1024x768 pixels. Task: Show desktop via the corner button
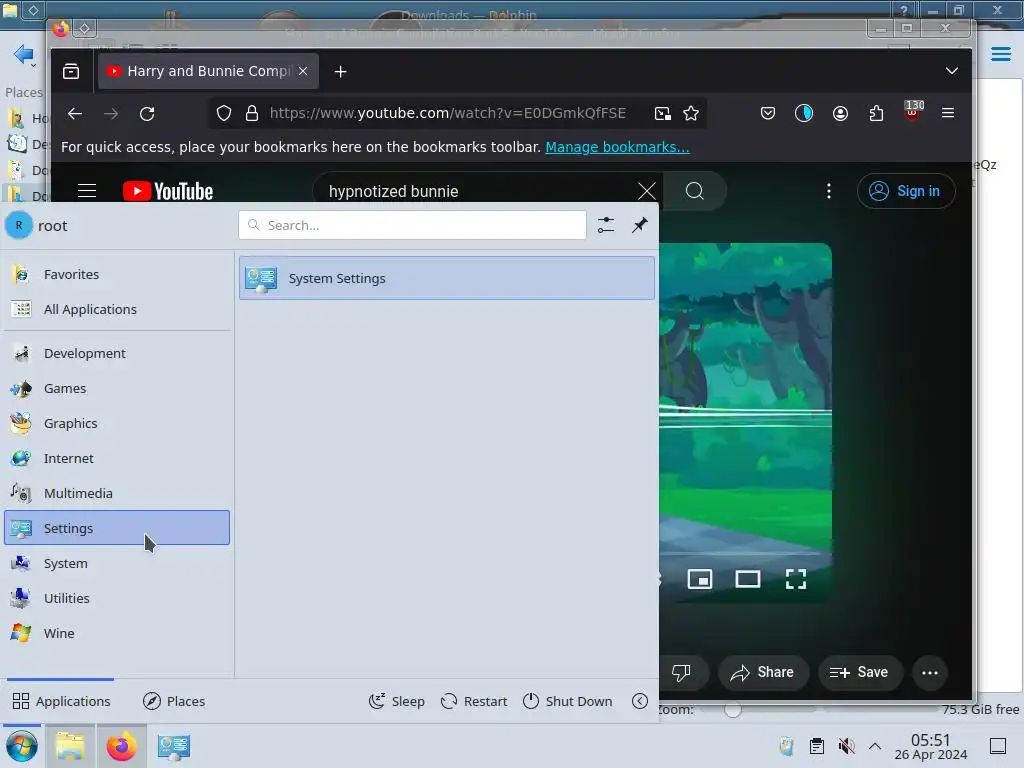tap(998, 746)
